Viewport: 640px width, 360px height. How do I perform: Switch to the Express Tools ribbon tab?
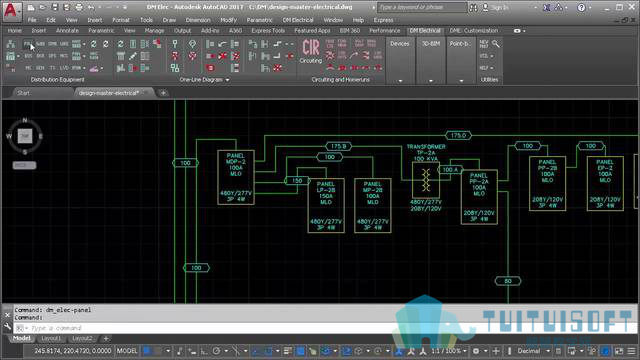[x=268, y=31]
